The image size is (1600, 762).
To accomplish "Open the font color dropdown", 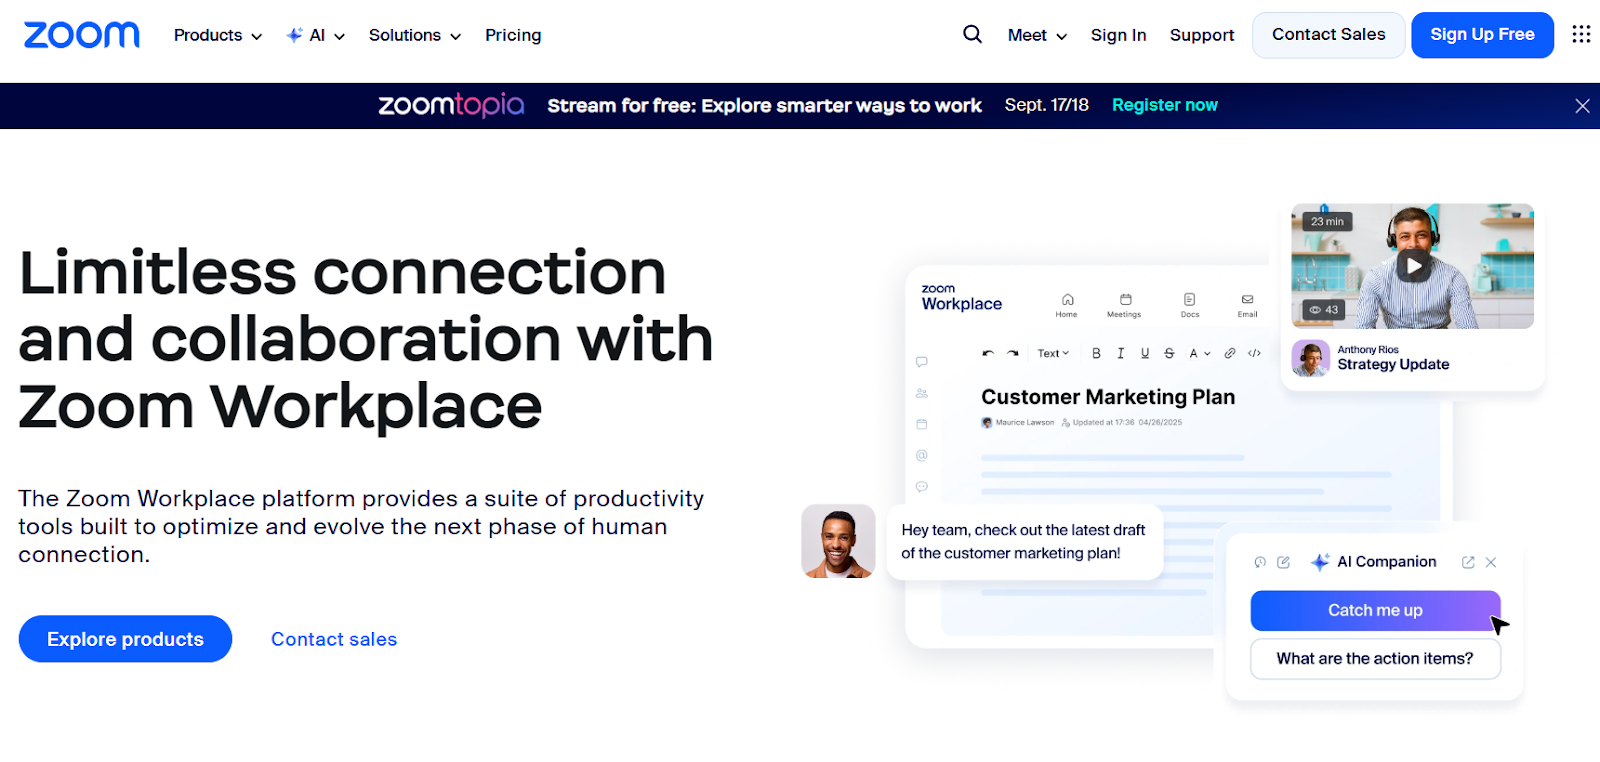I will coord(1199,353).
